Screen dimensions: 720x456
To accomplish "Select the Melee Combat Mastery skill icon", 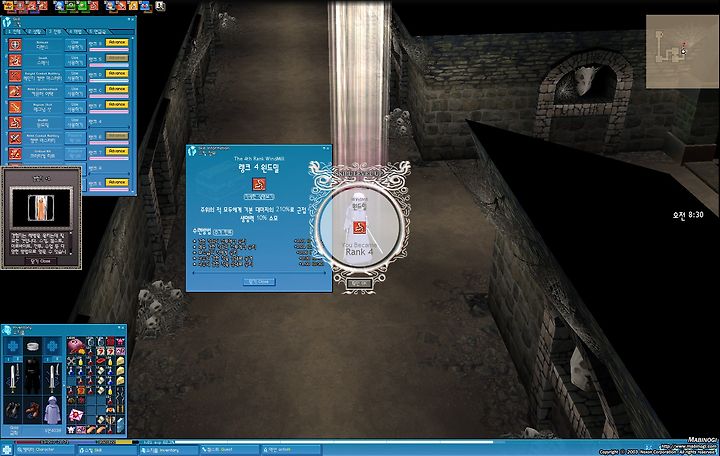I will pyautogui.click(x=15, y=138).
